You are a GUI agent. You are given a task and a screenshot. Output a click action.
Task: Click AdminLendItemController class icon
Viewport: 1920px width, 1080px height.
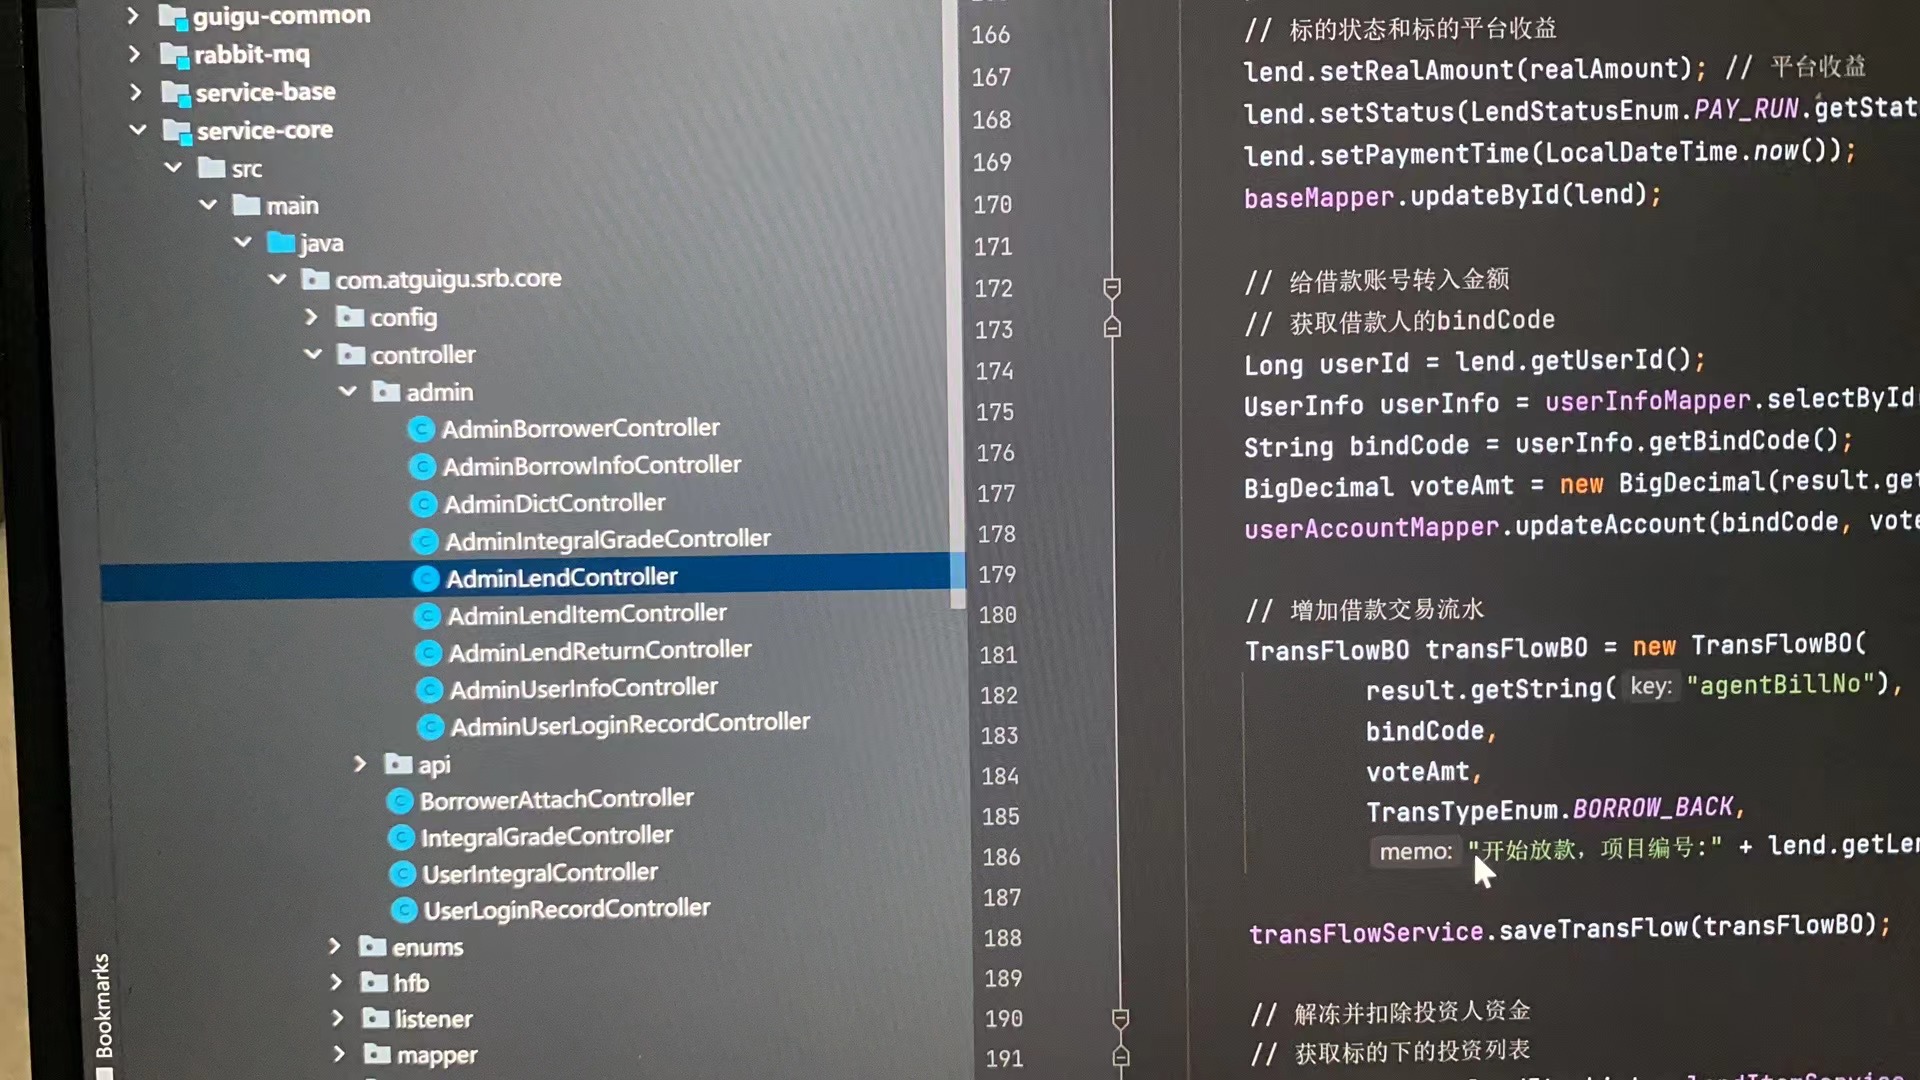(x=427, y=615)
